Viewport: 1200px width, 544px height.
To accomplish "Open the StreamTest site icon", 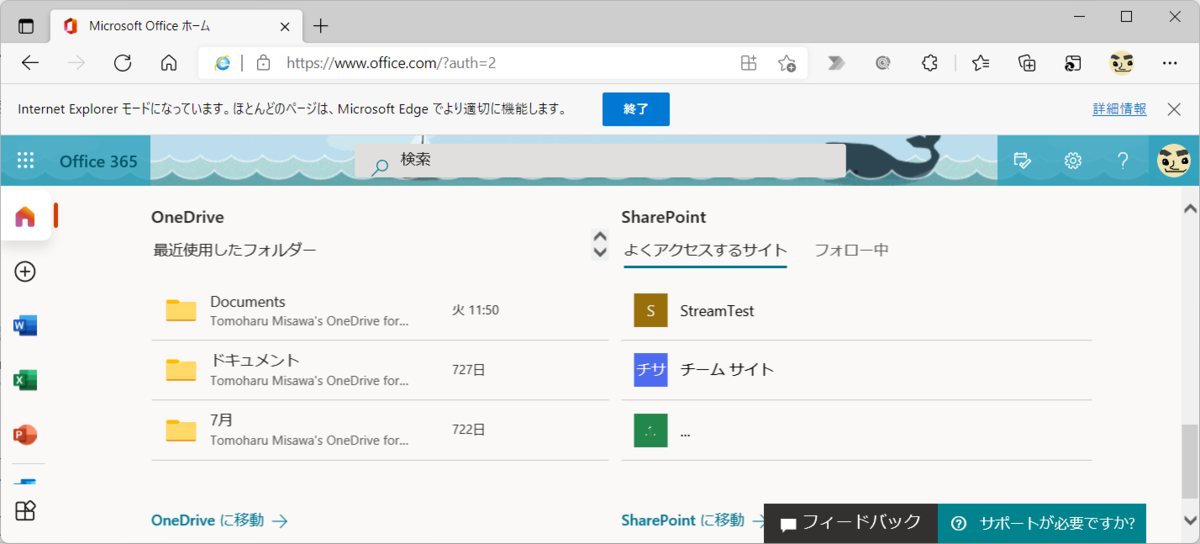I will point(651,311).
